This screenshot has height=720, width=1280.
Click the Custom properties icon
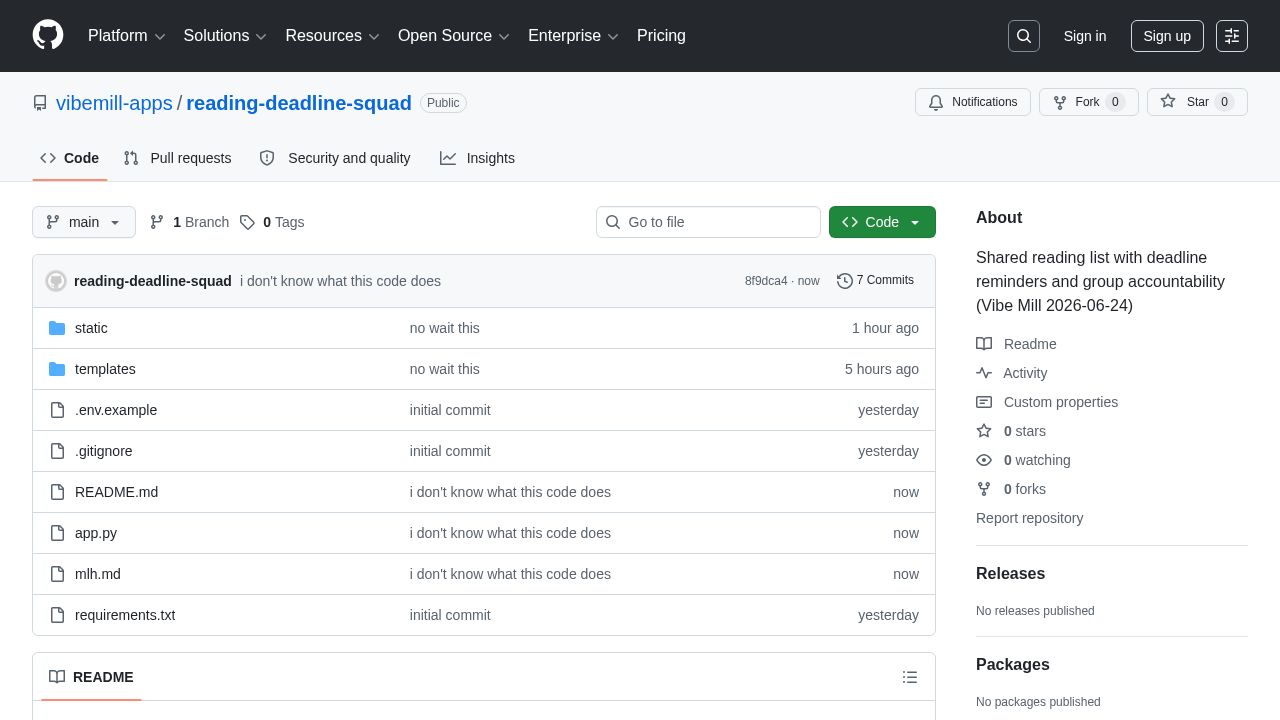(x=984, y=402)
